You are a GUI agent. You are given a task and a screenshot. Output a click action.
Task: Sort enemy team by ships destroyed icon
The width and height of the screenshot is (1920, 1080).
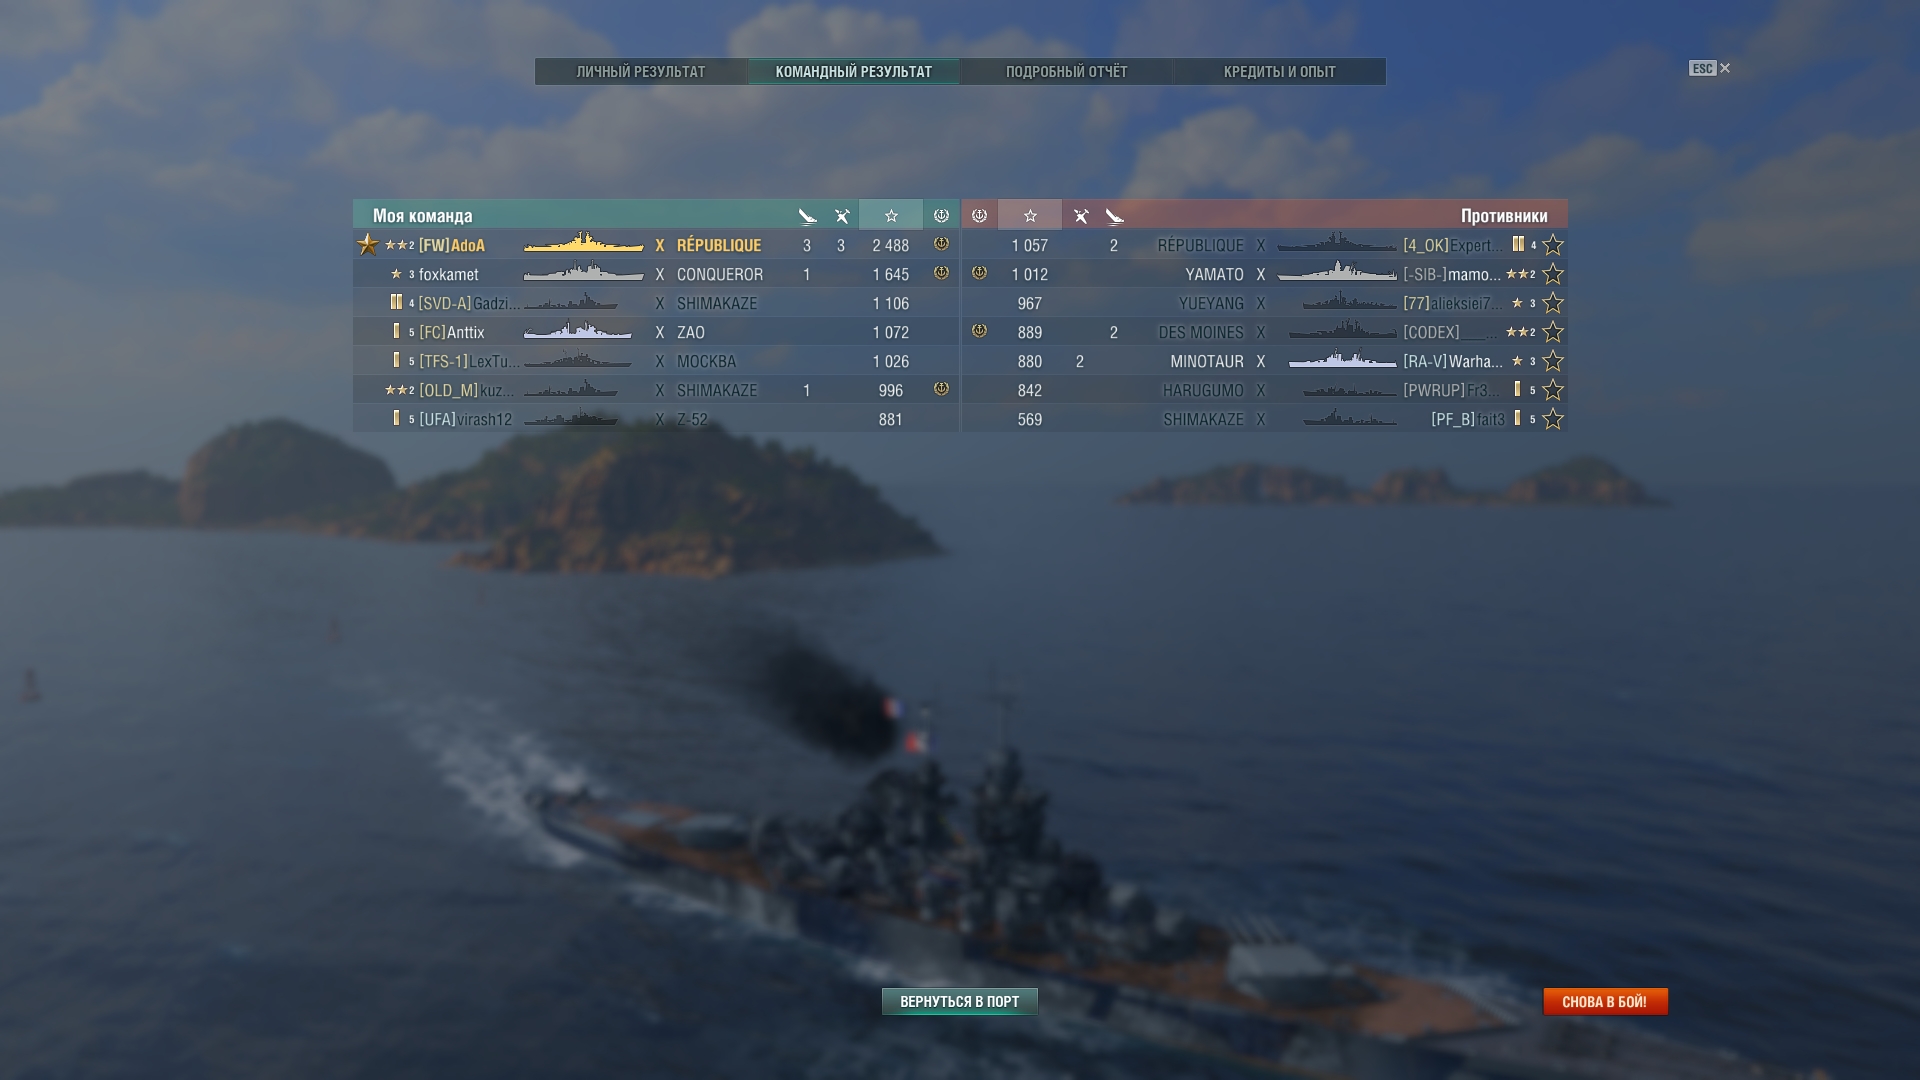(1114, 215)
